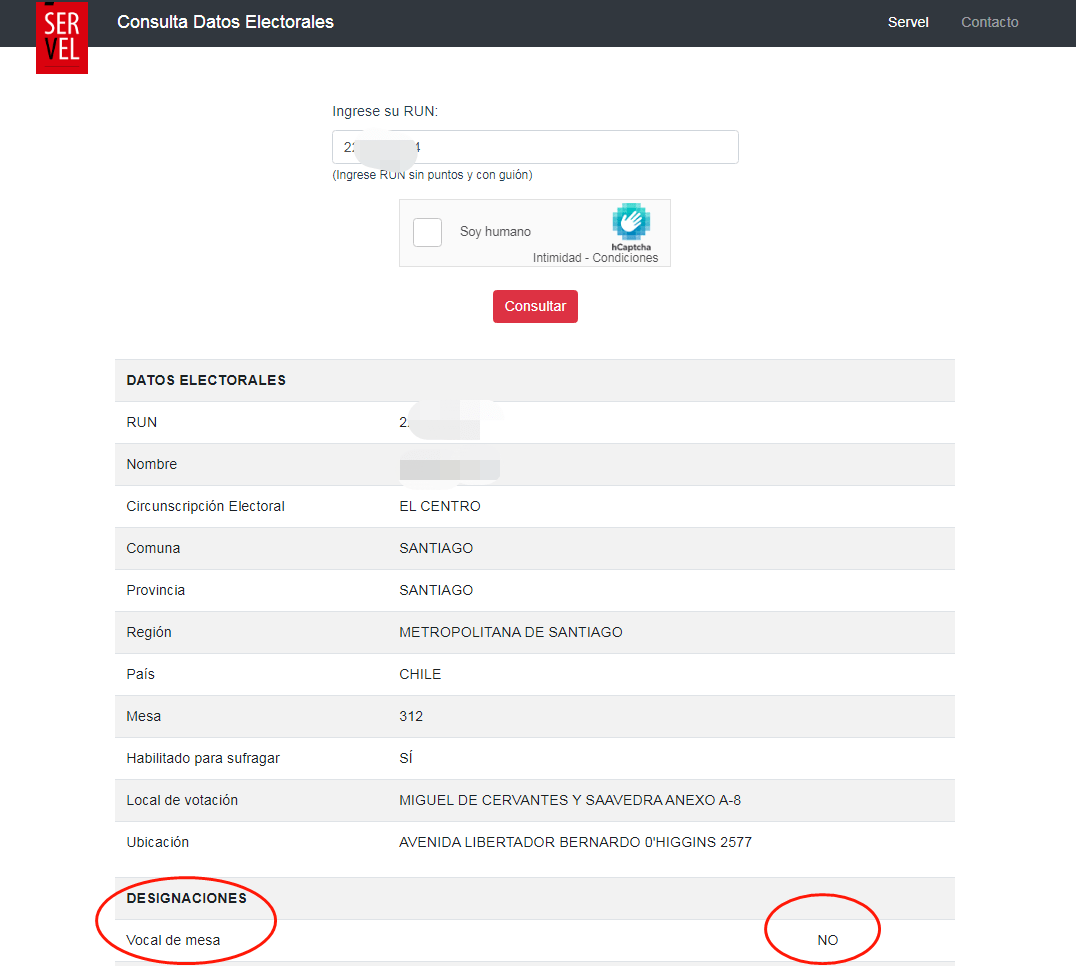This screenshot has height=966, width=1076.
Task: Go to the Contacto page
Action: tap(989, 22)
